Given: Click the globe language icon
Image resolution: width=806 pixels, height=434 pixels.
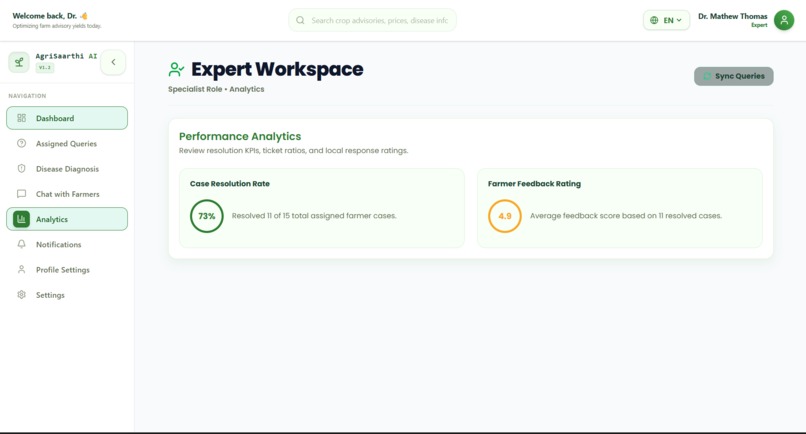Looking at the screenshot, I should [x=654, y=21].
